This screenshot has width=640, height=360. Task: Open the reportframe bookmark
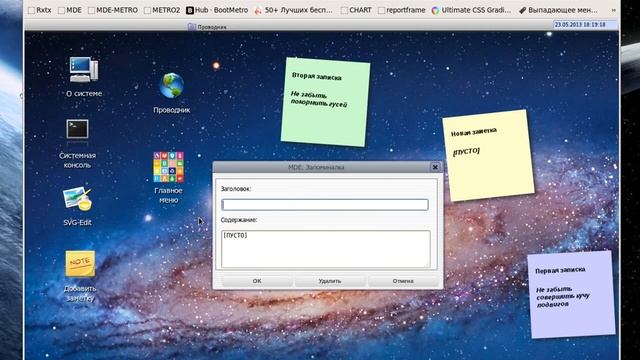[402, 10]
